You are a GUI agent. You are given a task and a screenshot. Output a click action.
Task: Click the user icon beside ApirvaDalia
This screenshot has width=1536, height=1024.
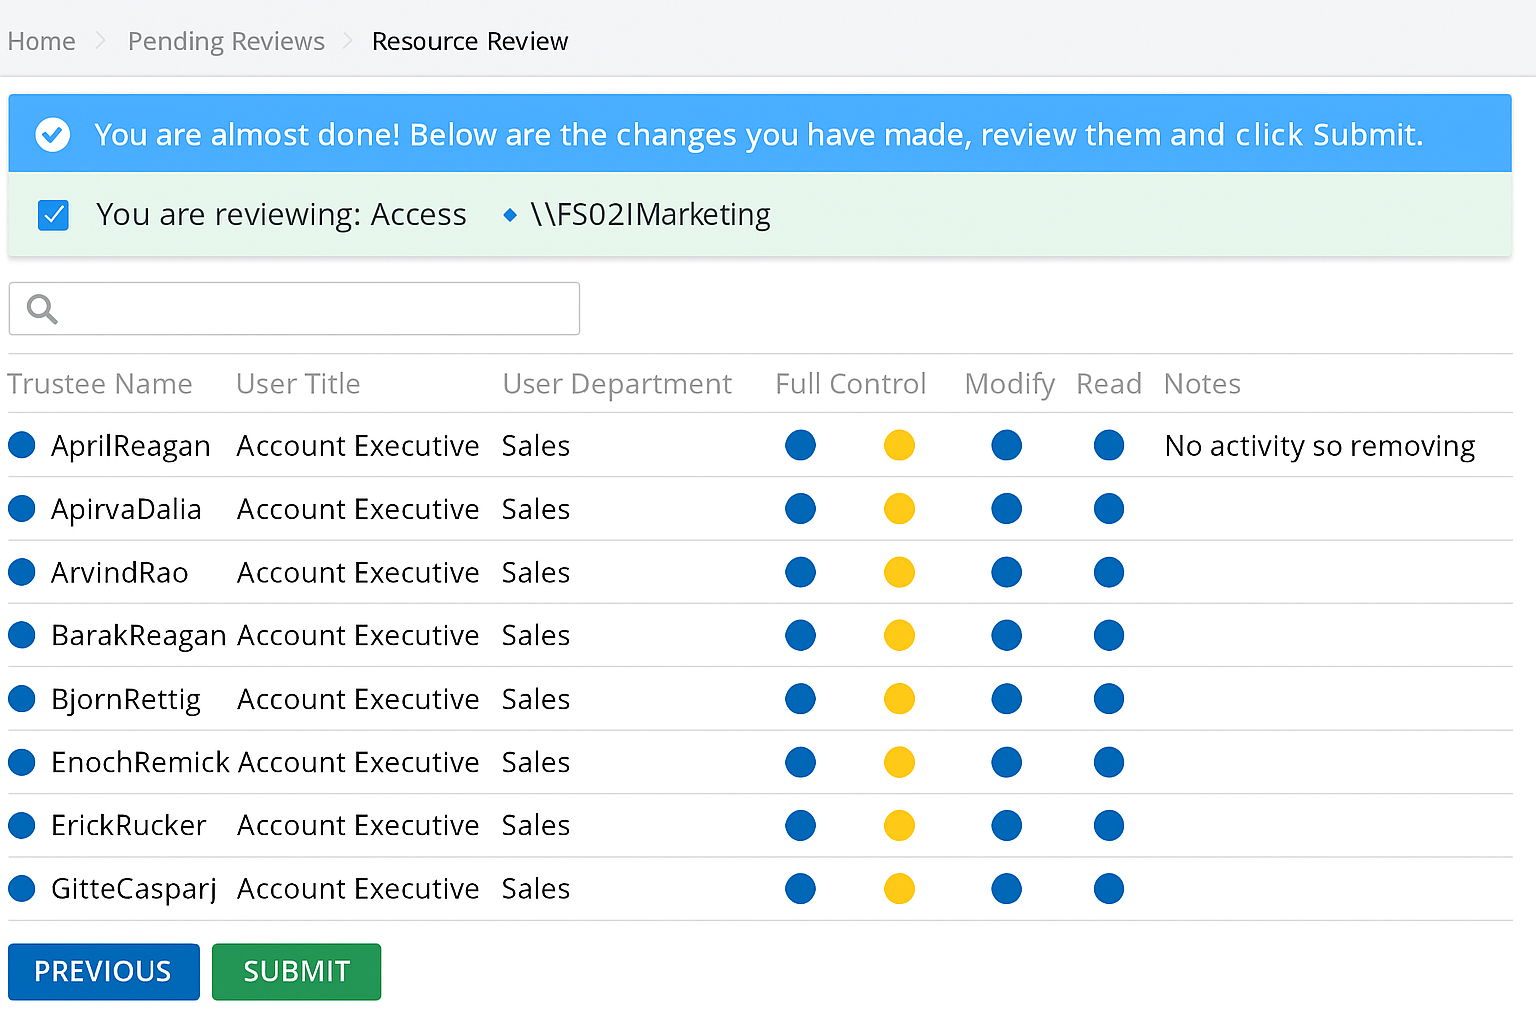pos(21,508)
